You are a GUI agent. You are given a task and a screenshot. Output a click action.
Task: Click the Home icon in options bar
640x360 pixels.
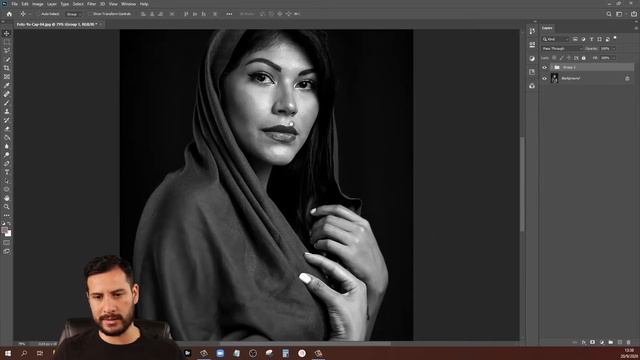[x=9, y=14]
